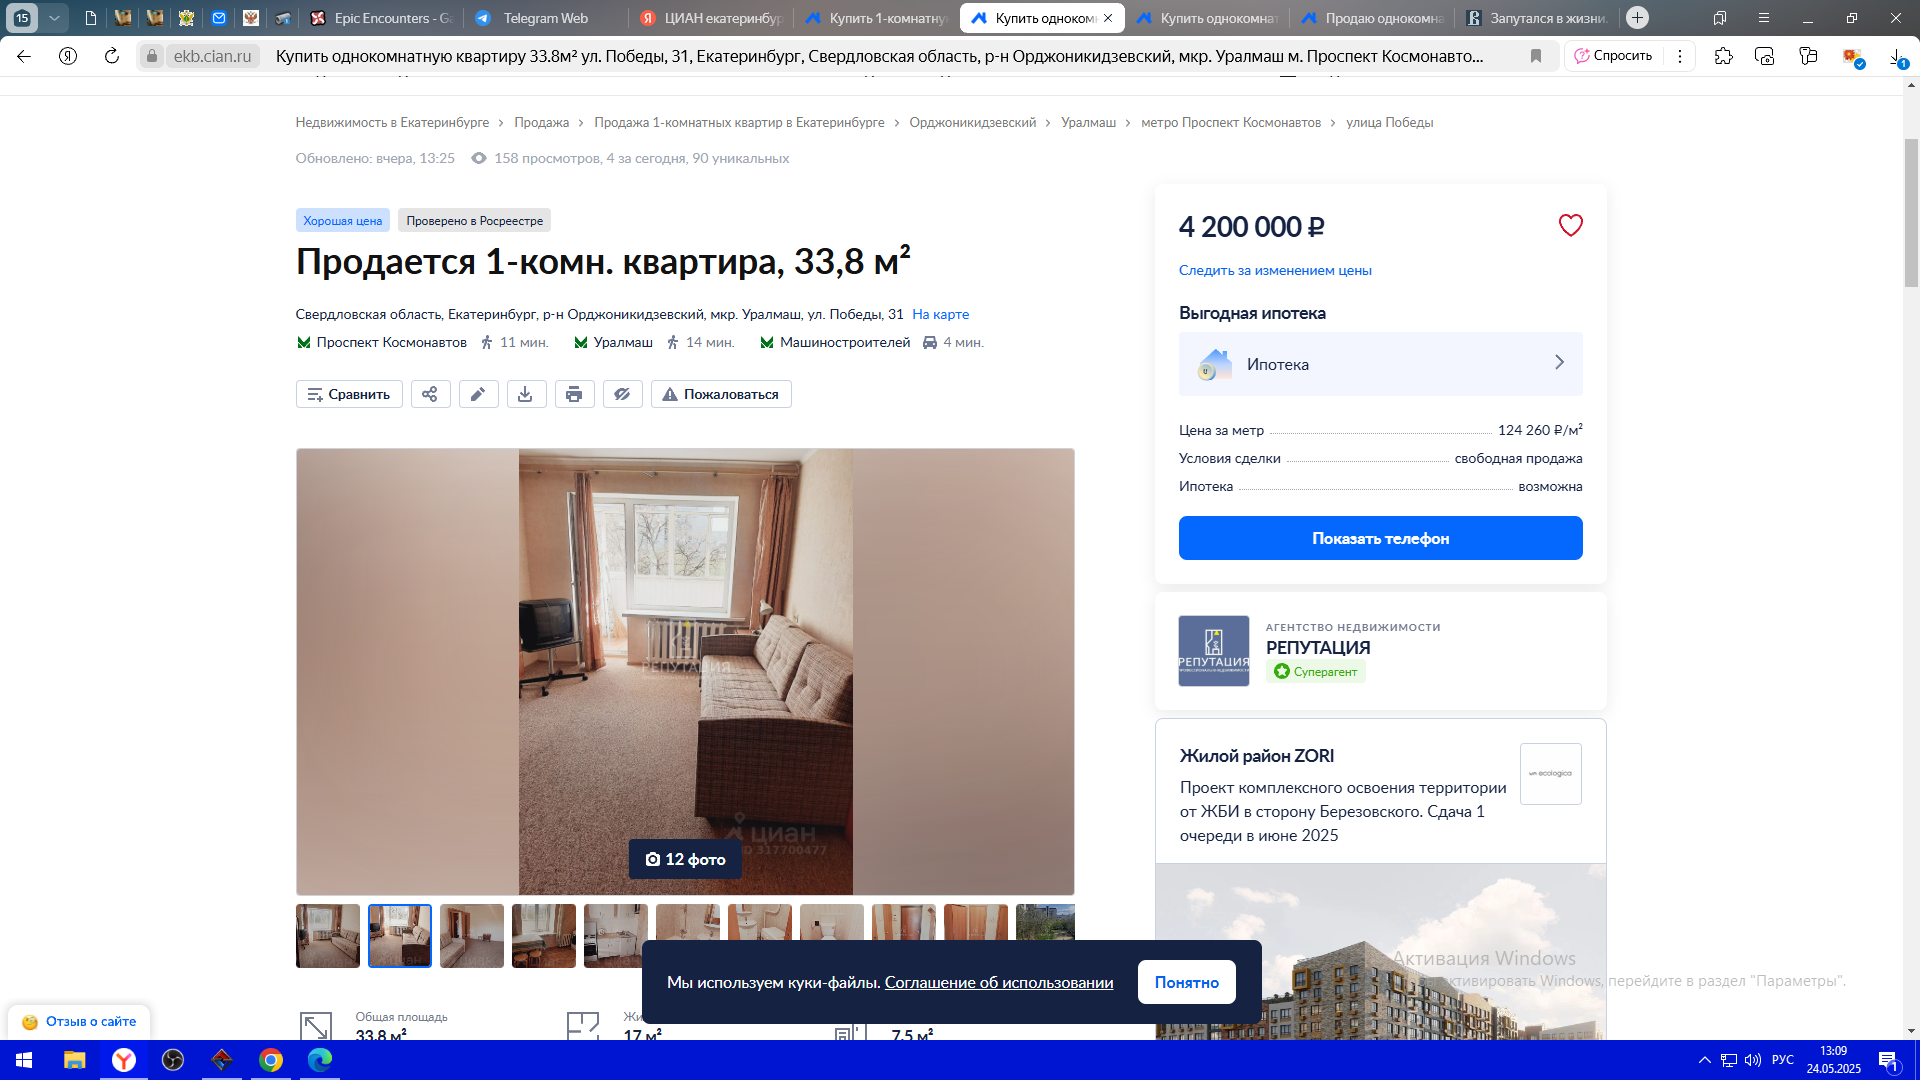
Task: Share this listing via share icon
Action: (430, 394)
